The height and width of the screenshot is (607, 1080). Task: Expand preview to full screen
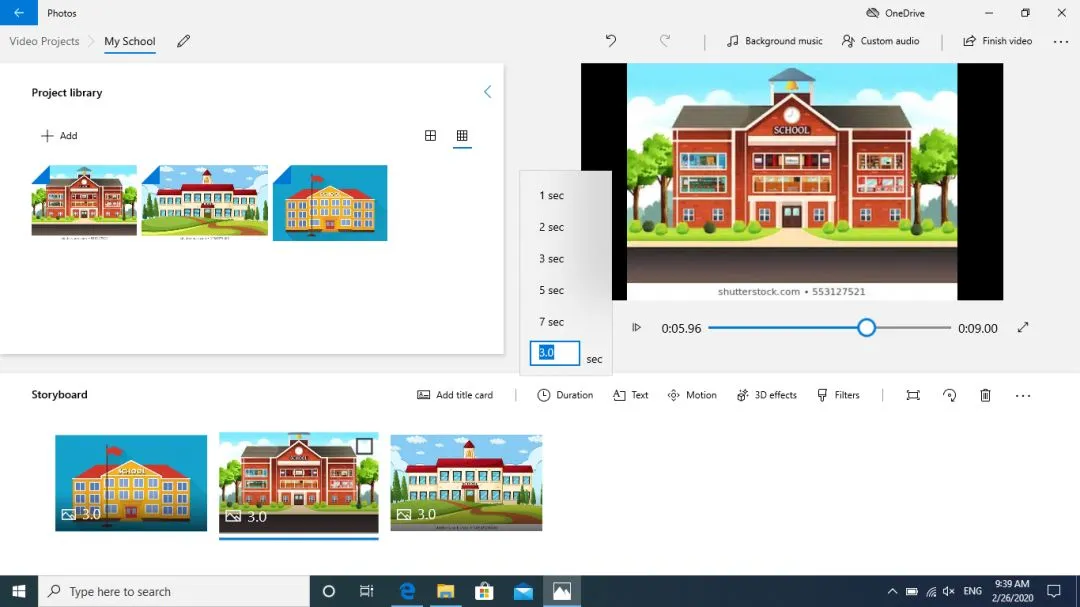point(1023,327)
